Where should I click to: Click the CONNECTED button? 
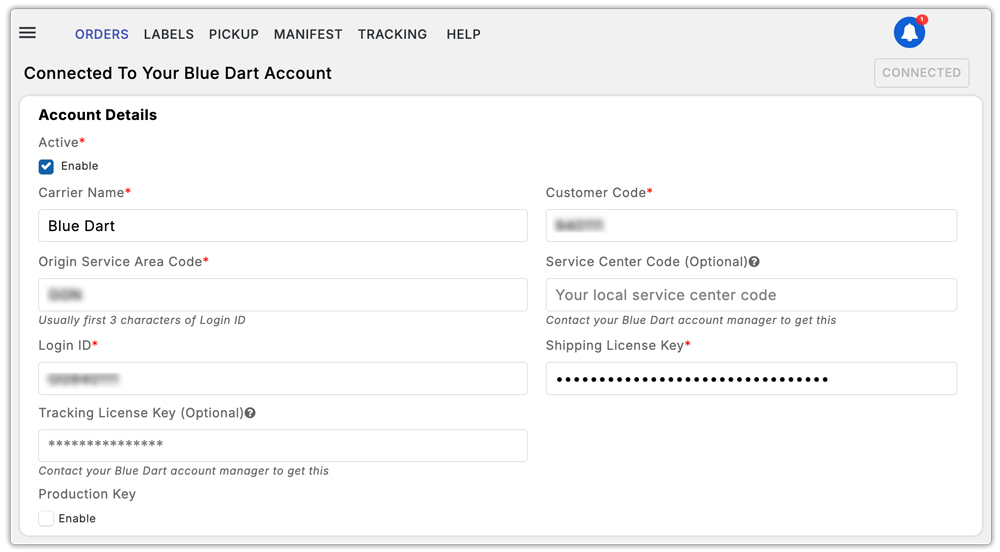click(x=922, y=73)
